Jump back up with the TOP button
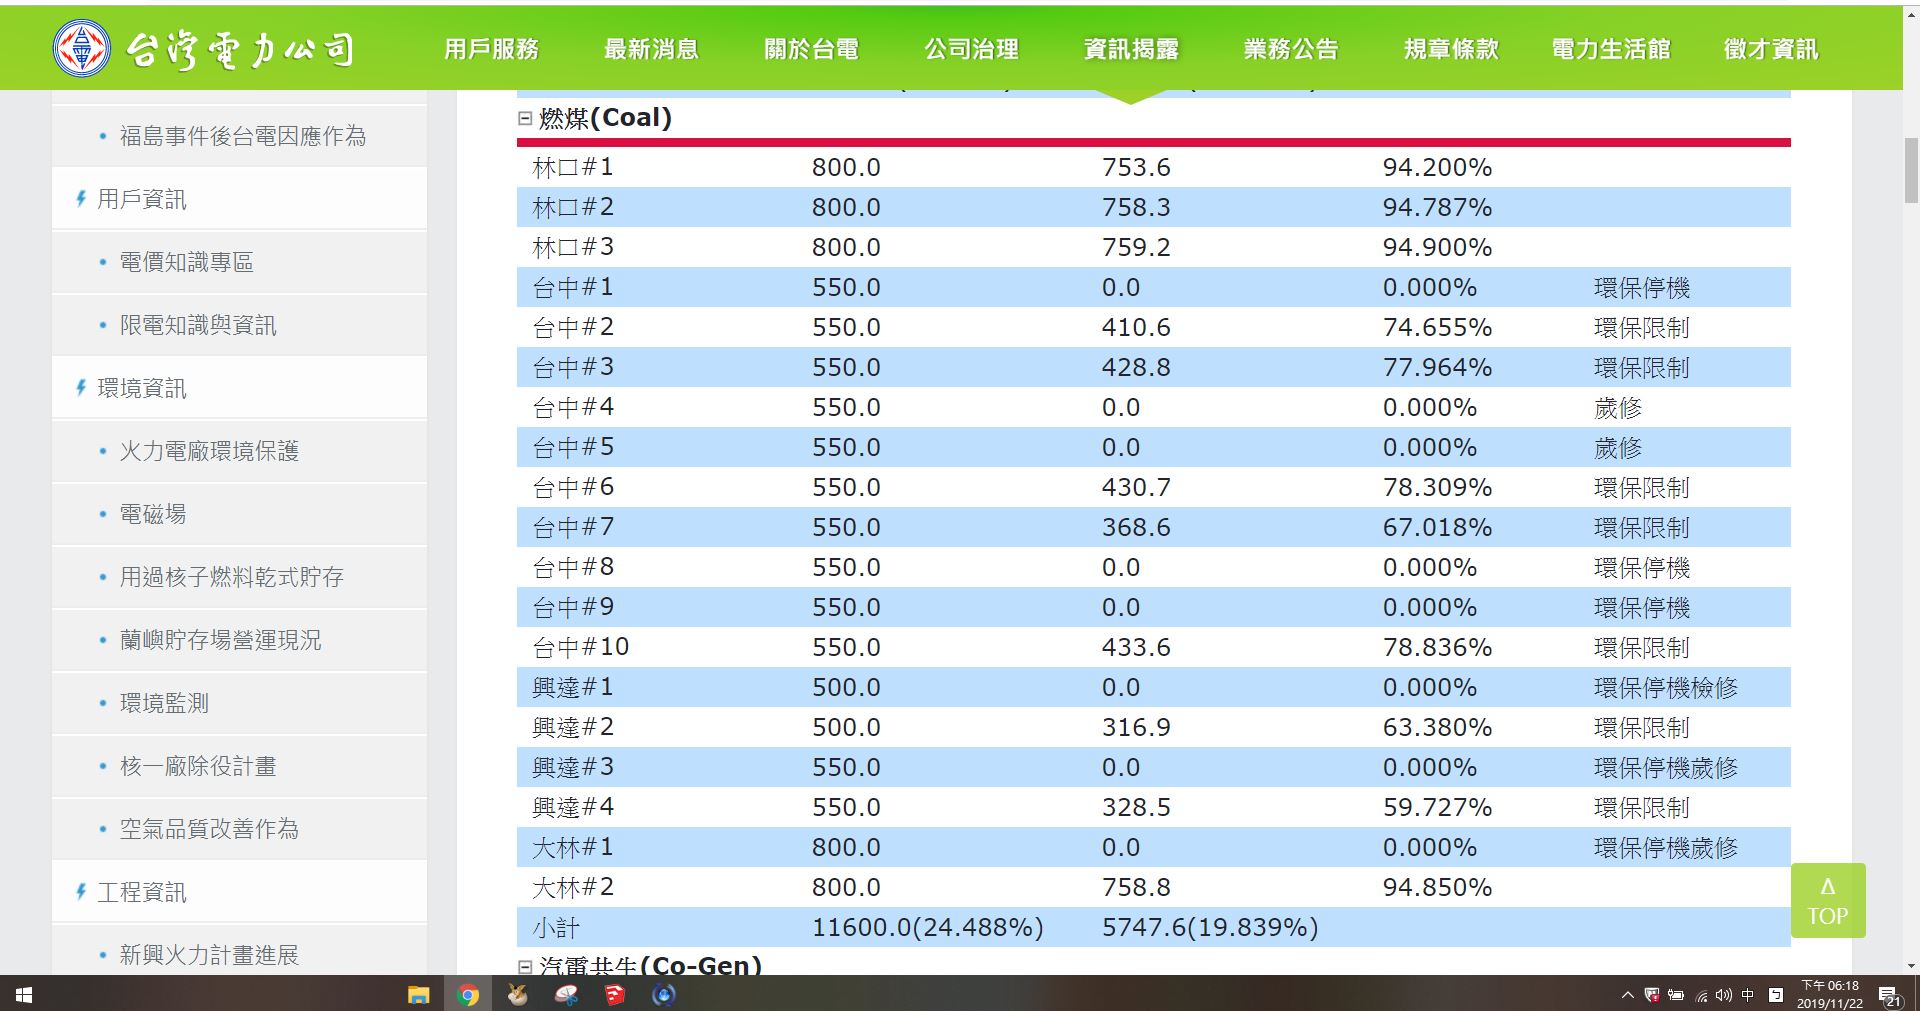1920x1011 pixels. (1828, 900)
